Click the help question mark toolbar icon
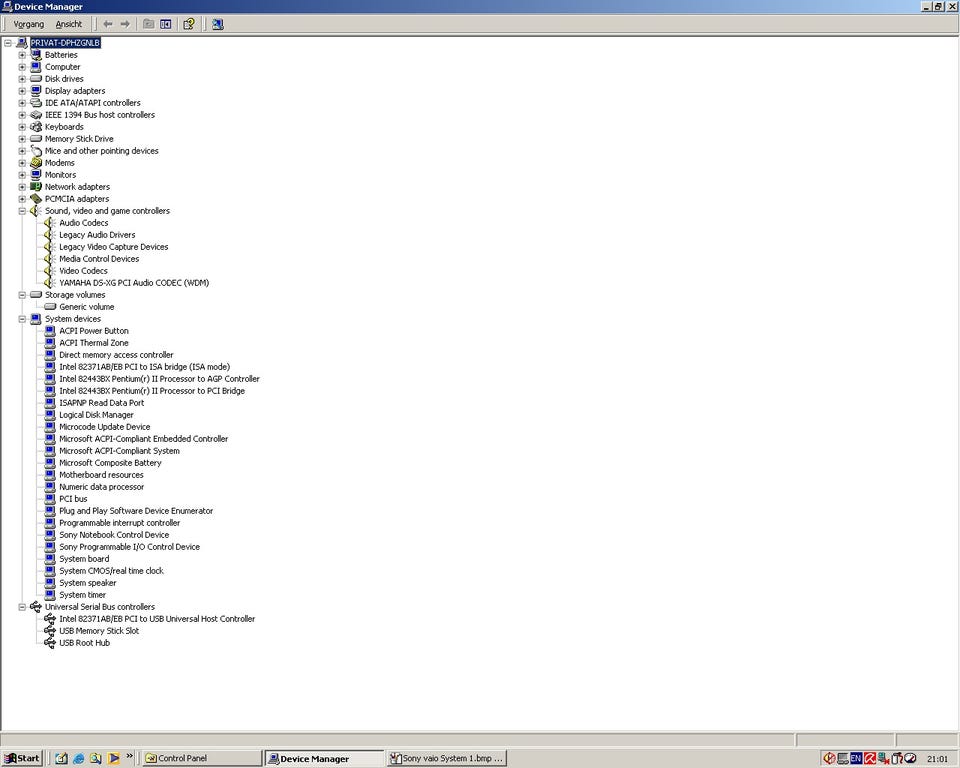Screen dimensions: 960x768 189,24
